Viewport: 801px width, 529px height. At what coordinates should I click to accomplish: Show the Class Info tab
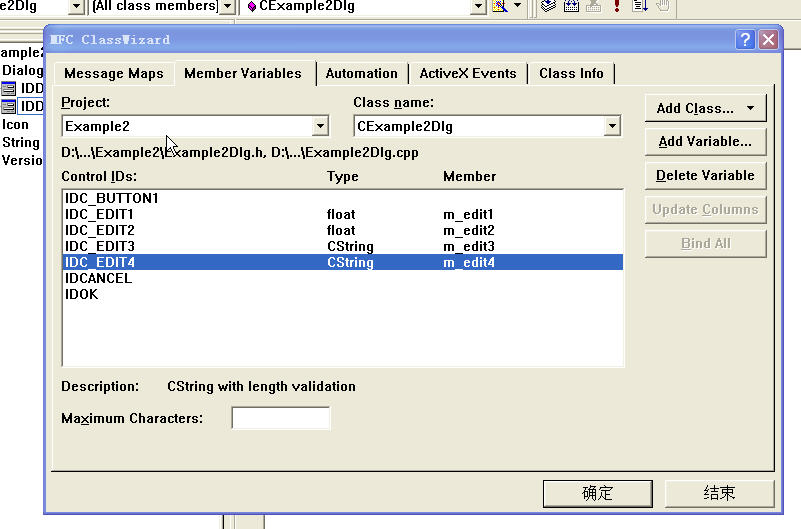pyautogui.click(x=571, y=74)
